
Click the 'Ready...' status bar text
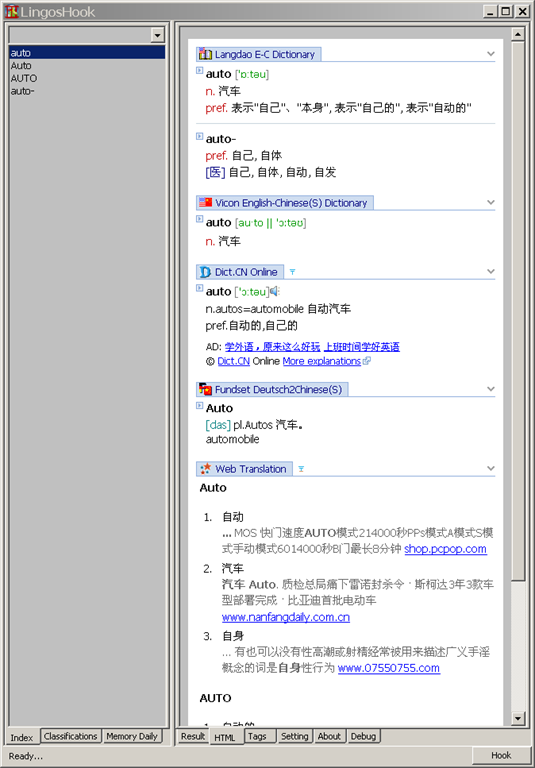point(25,756)
